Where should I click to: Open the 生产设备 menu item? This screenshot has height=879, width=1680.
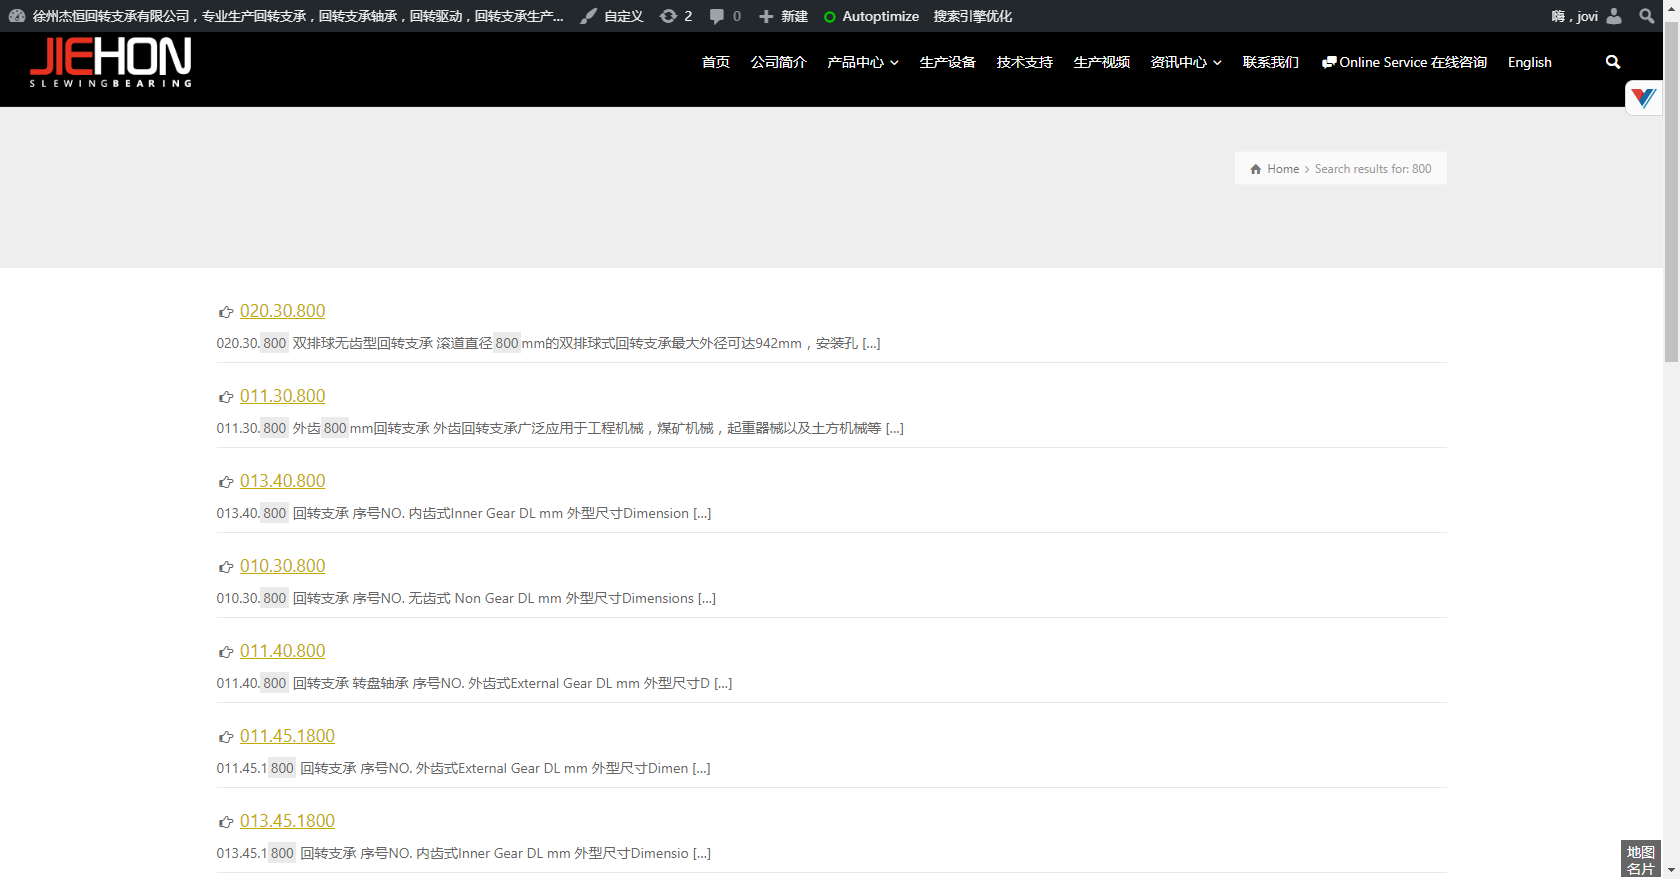tap(948, 62)
